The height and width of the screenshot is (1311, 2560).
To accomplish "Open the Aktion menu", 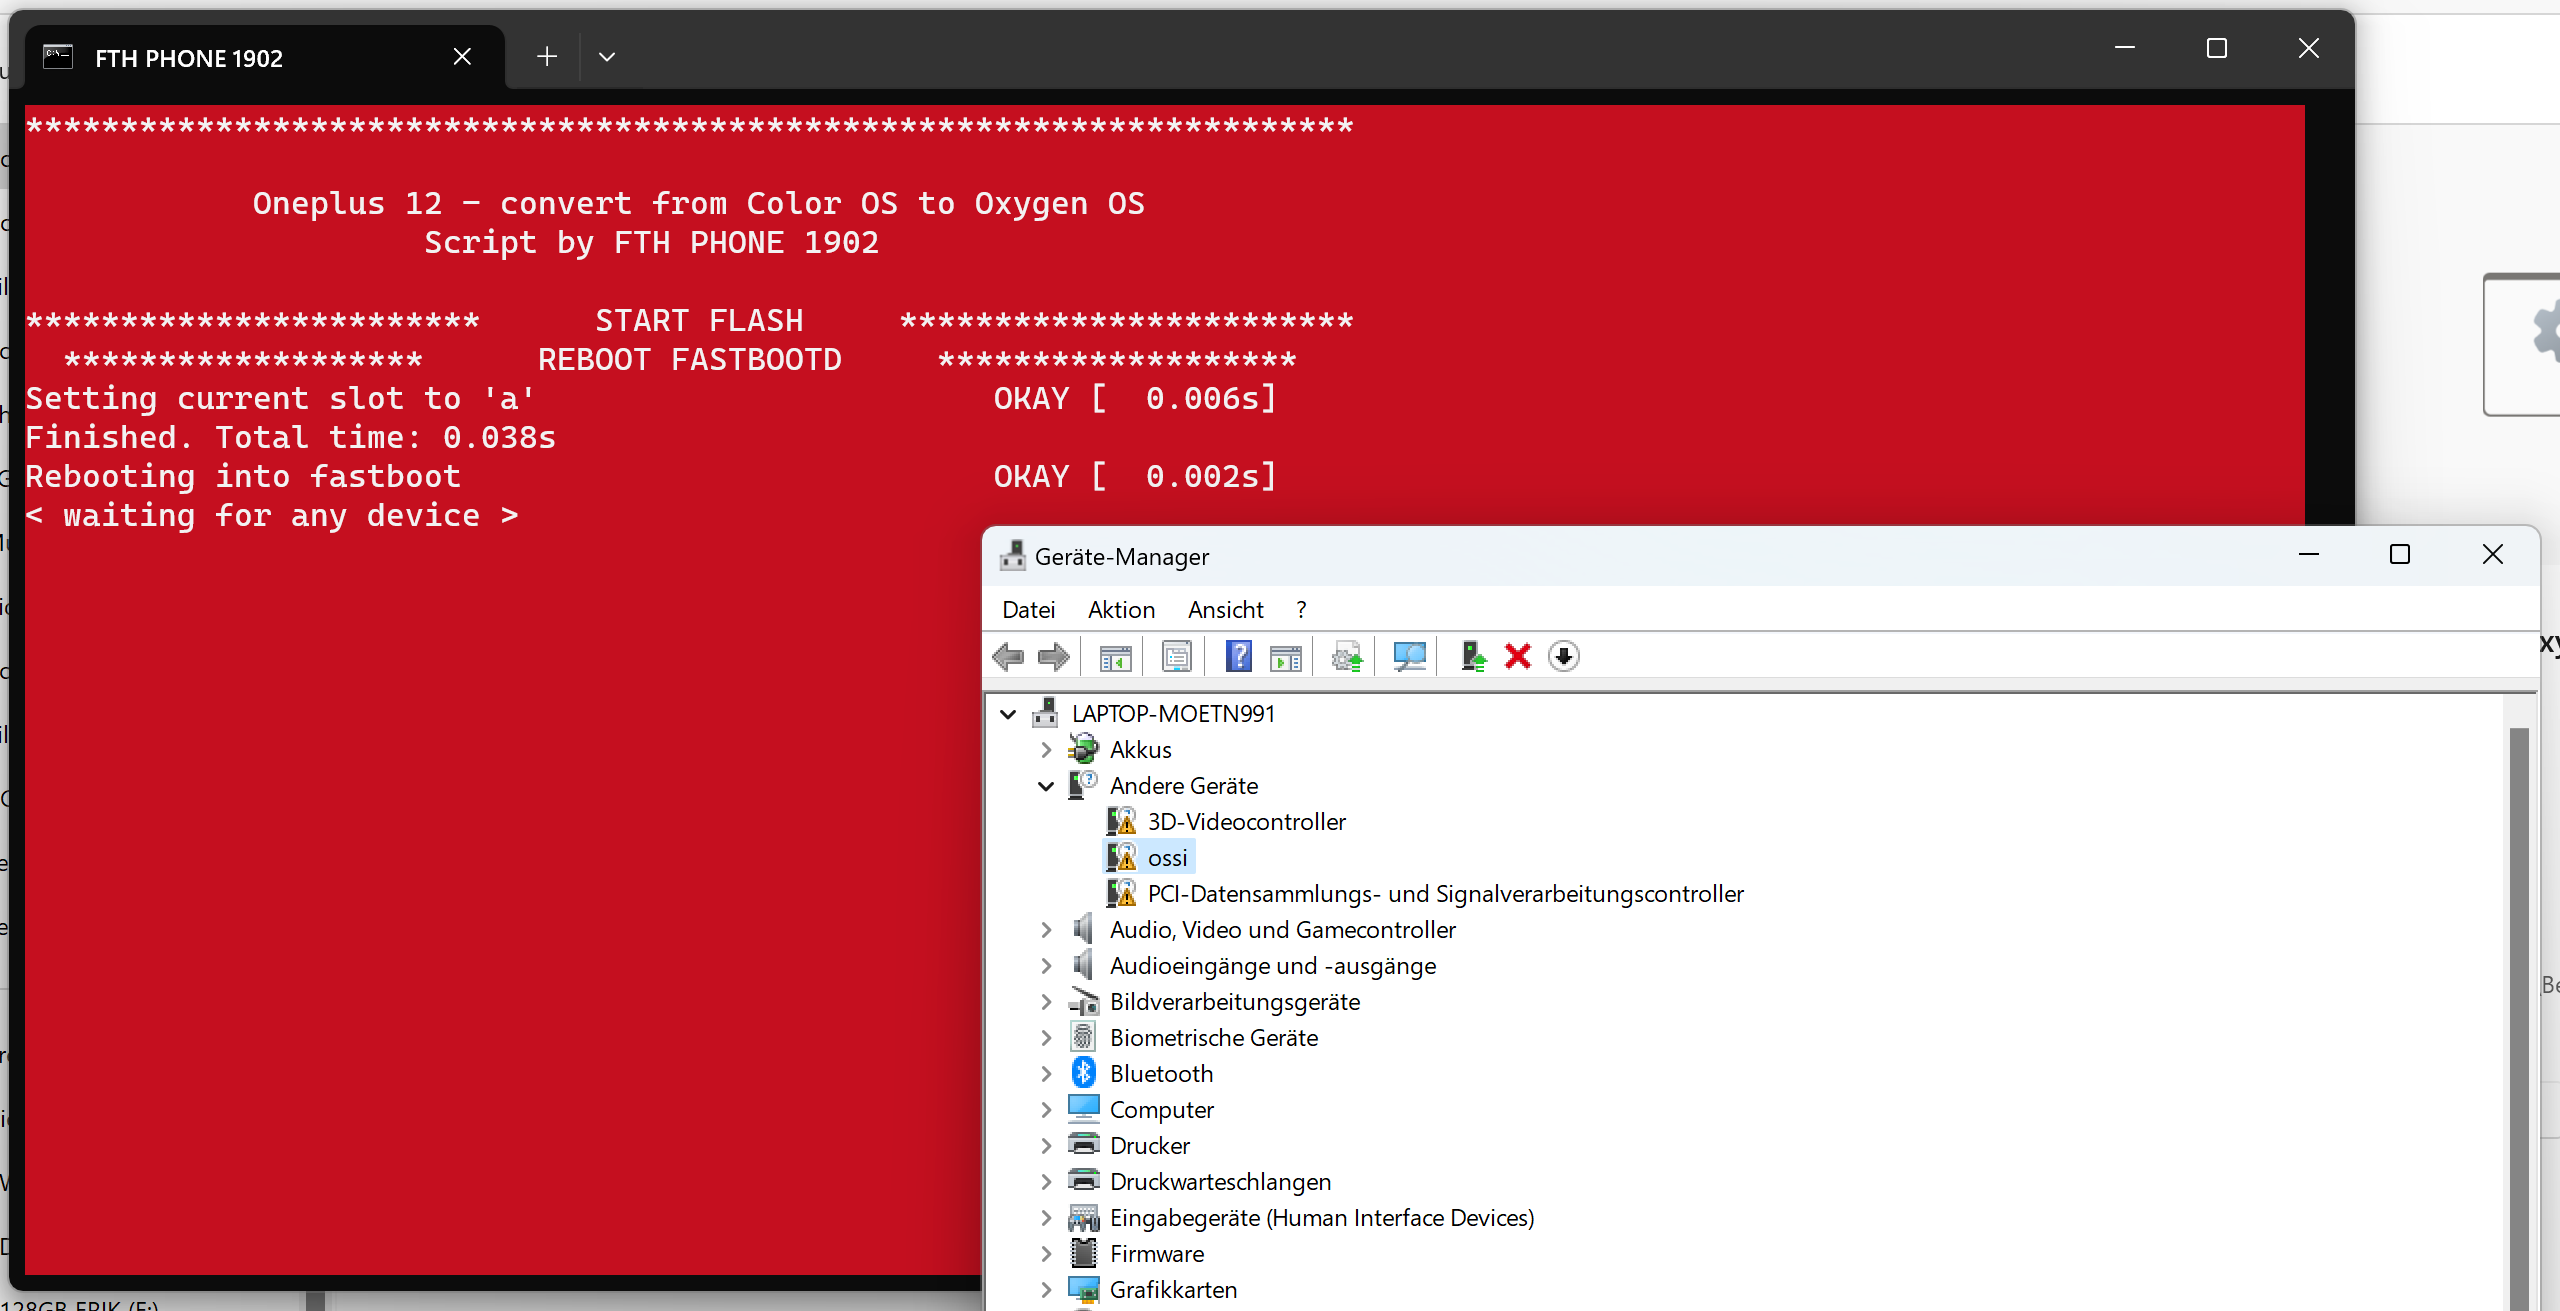I will (1121, 609).
